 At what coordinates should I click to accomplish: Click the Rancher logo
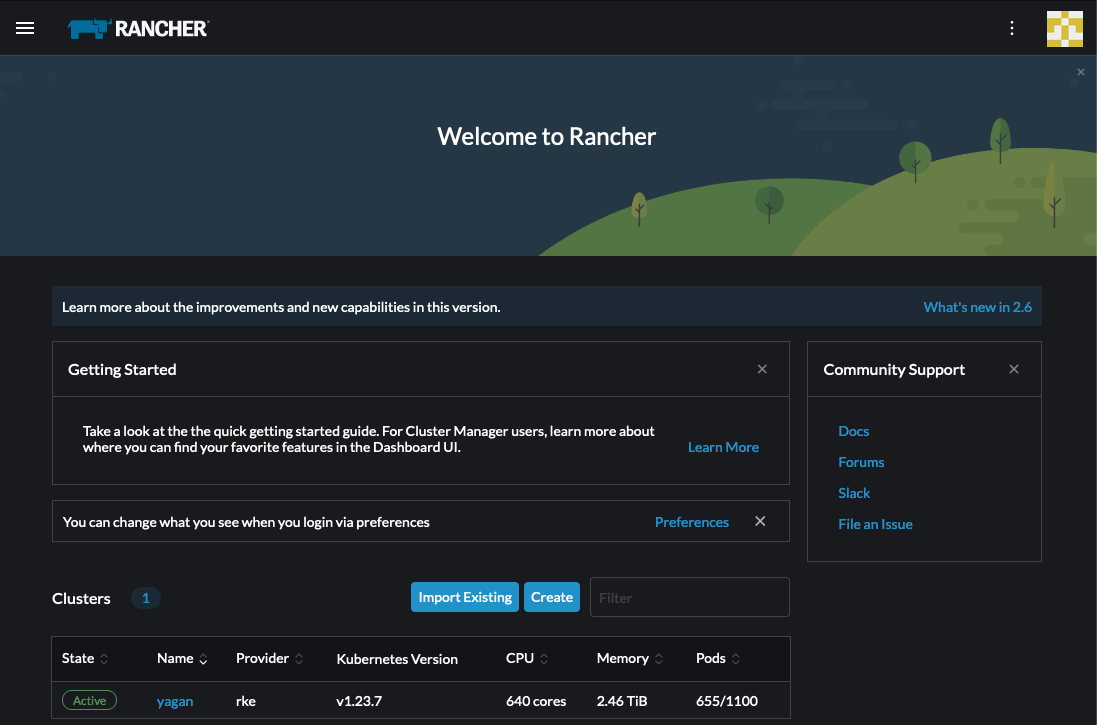138,28
